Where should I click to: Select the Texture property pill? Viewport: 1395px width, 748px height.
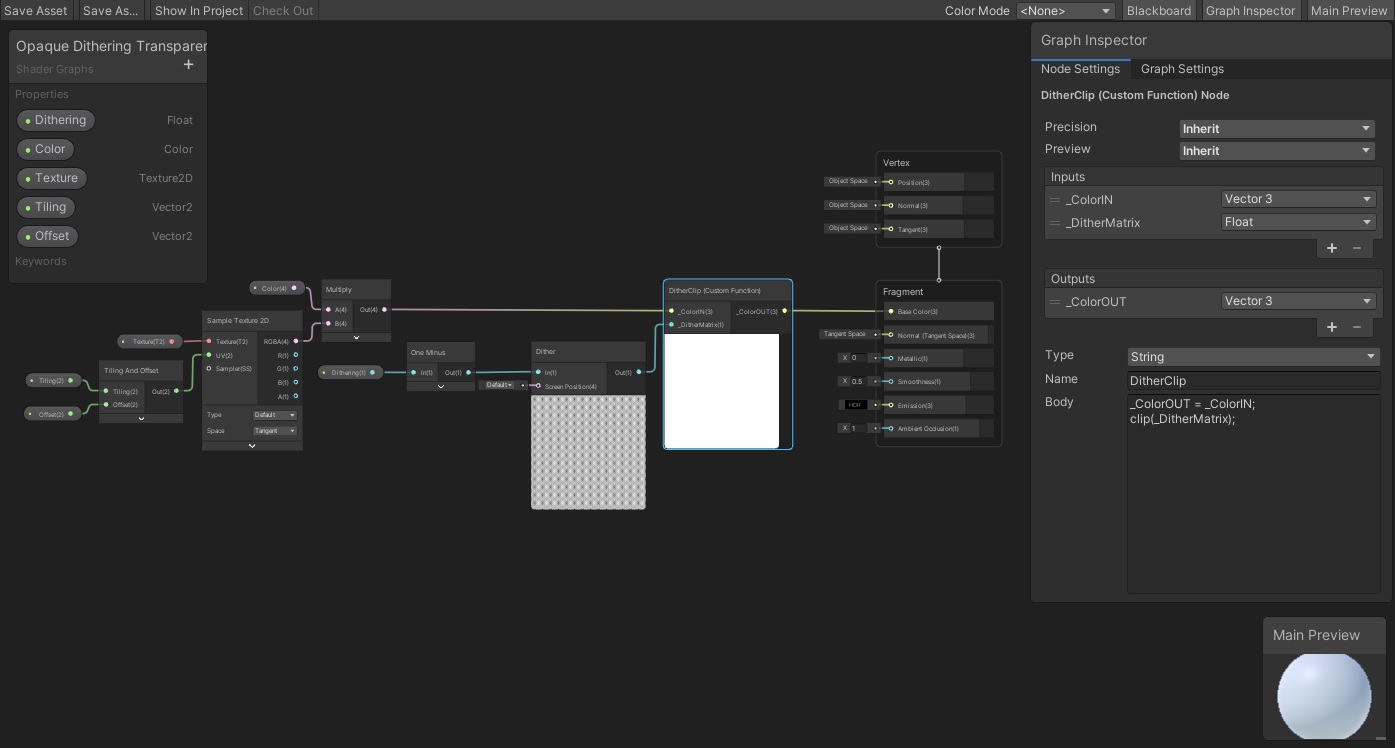(52, 178)
